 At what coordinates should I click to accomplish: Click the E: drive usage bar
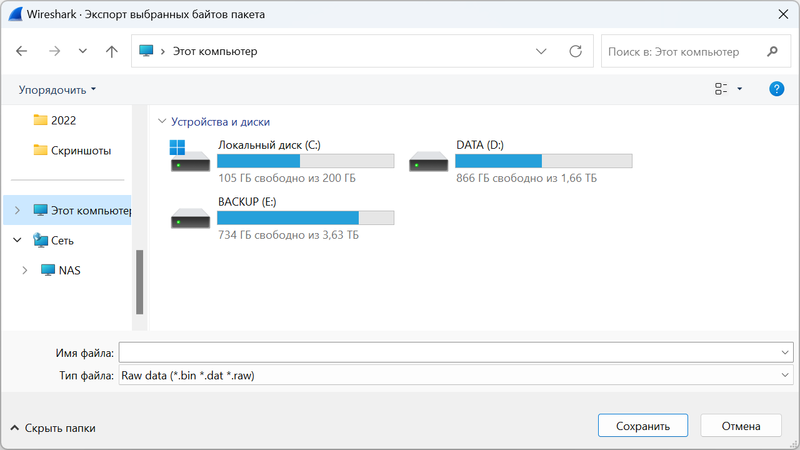coord(306,218)
